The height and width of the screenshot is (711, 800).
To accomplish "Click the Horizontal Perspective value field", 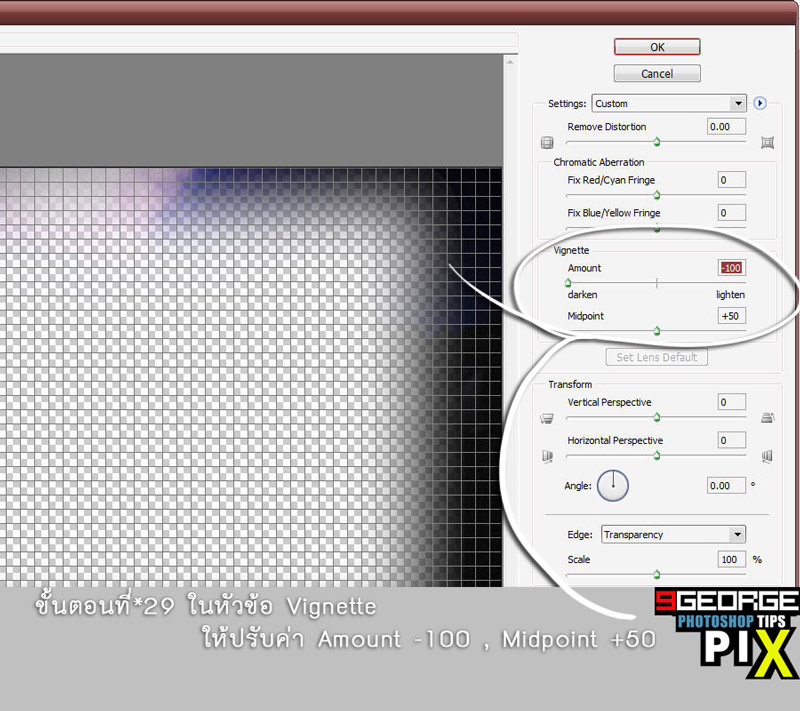I will coord(732,440).
